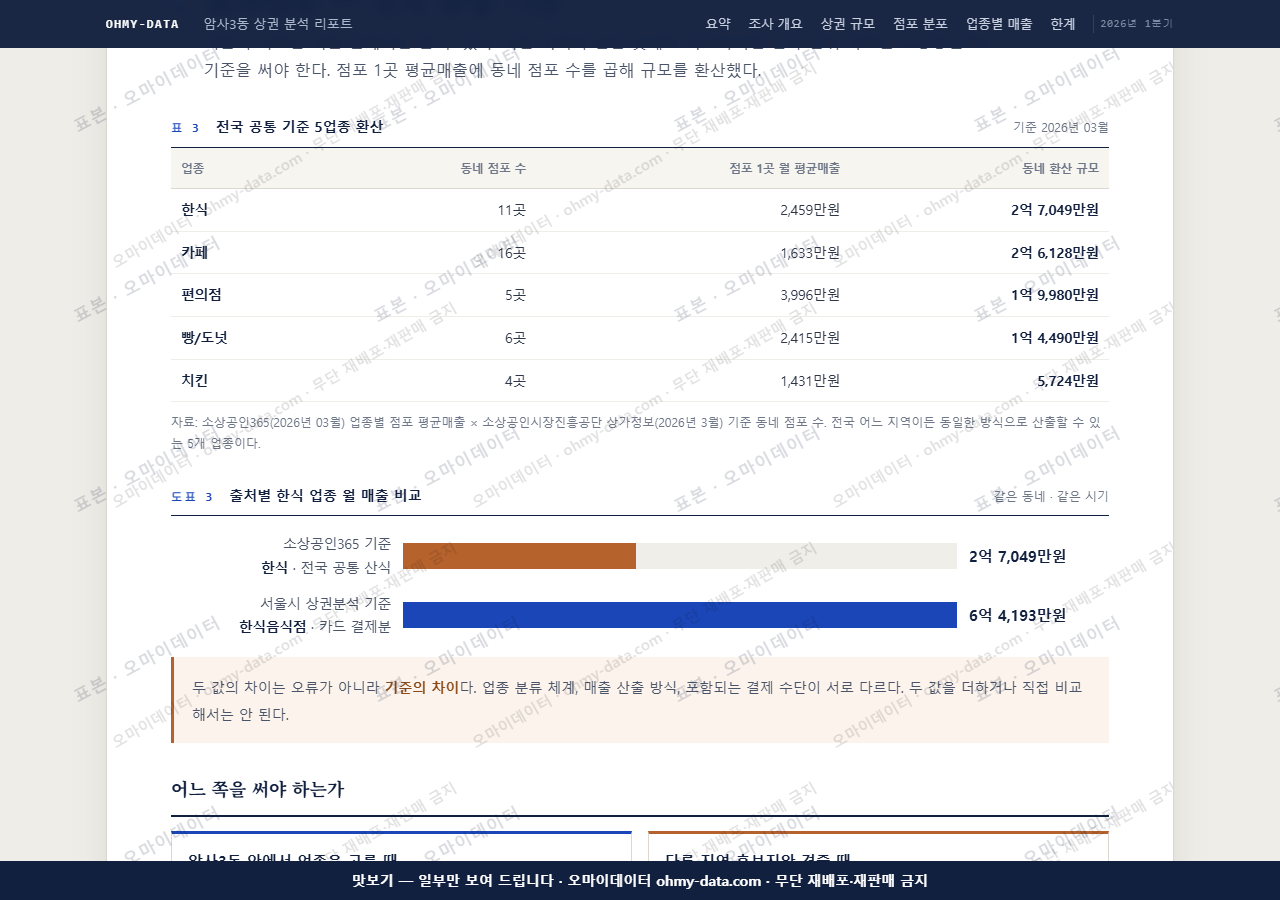Screen dimensions: 1280x900
Task: Click the 점포 1곳 월 평균매출 header
Action: click(785, 168)
